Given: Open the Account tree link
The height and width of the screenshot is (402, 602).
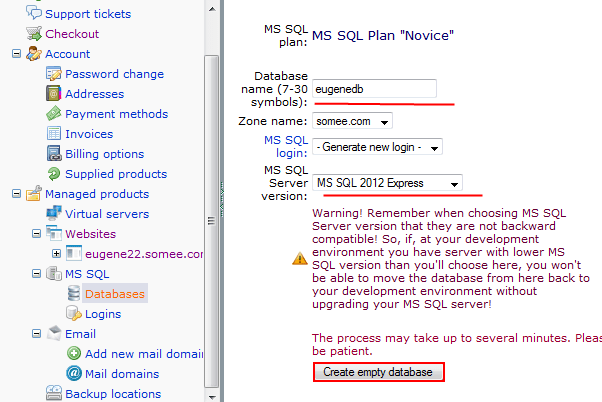Looking at the screenshot, I should pos(67,54).
